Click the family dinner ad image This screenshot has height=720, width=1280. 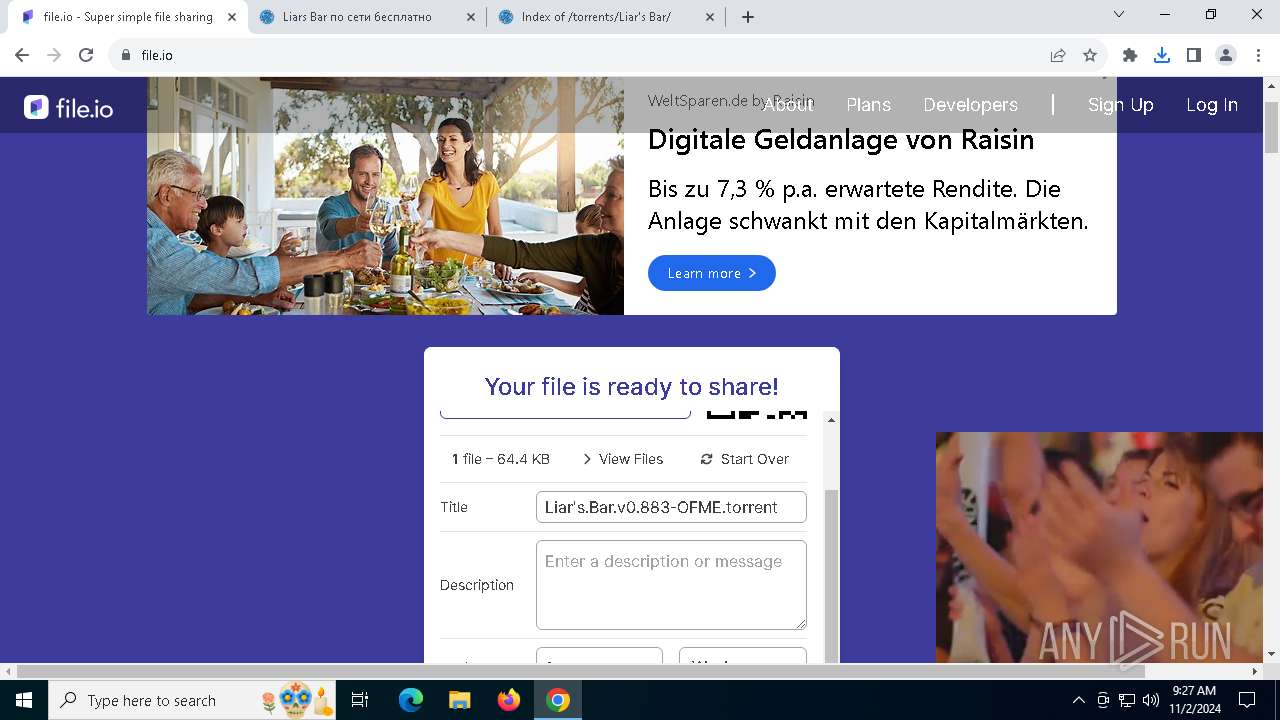[385, 196]
